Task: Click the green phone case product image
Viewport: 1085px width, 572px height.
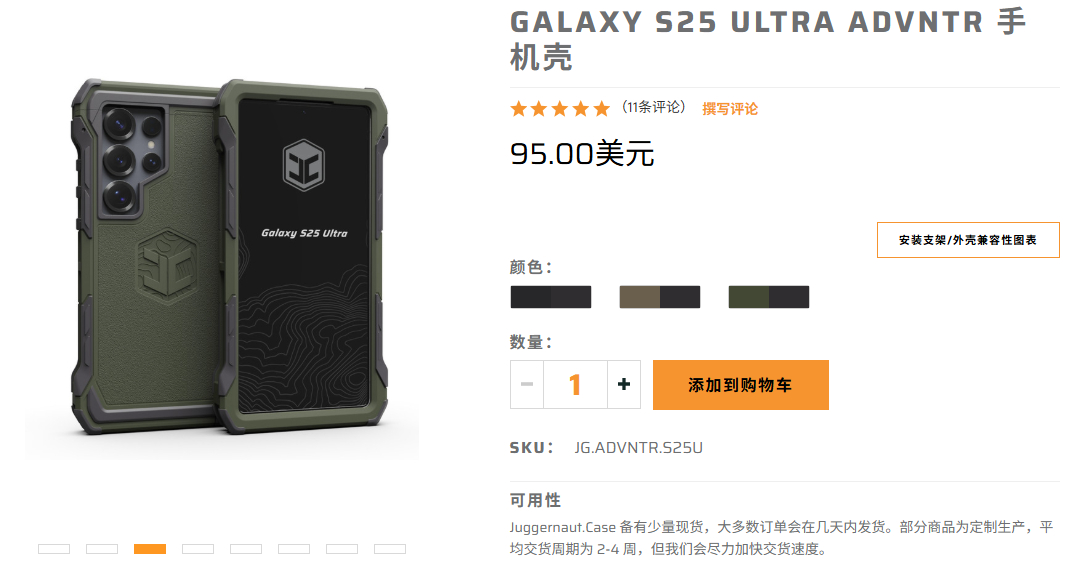Action: [x=228, y=257]
